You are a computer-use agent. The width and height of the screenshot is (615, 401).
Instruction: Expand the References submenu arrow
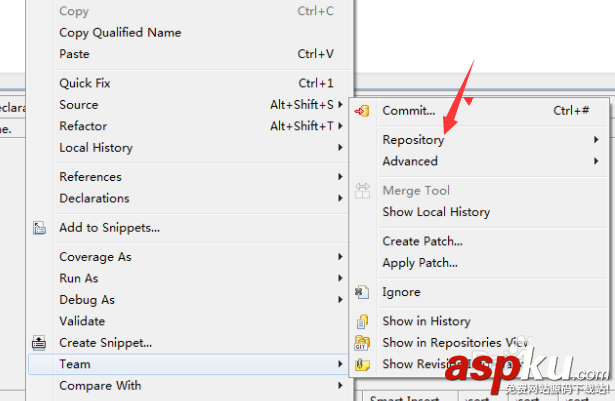click(x=340, y=177)
